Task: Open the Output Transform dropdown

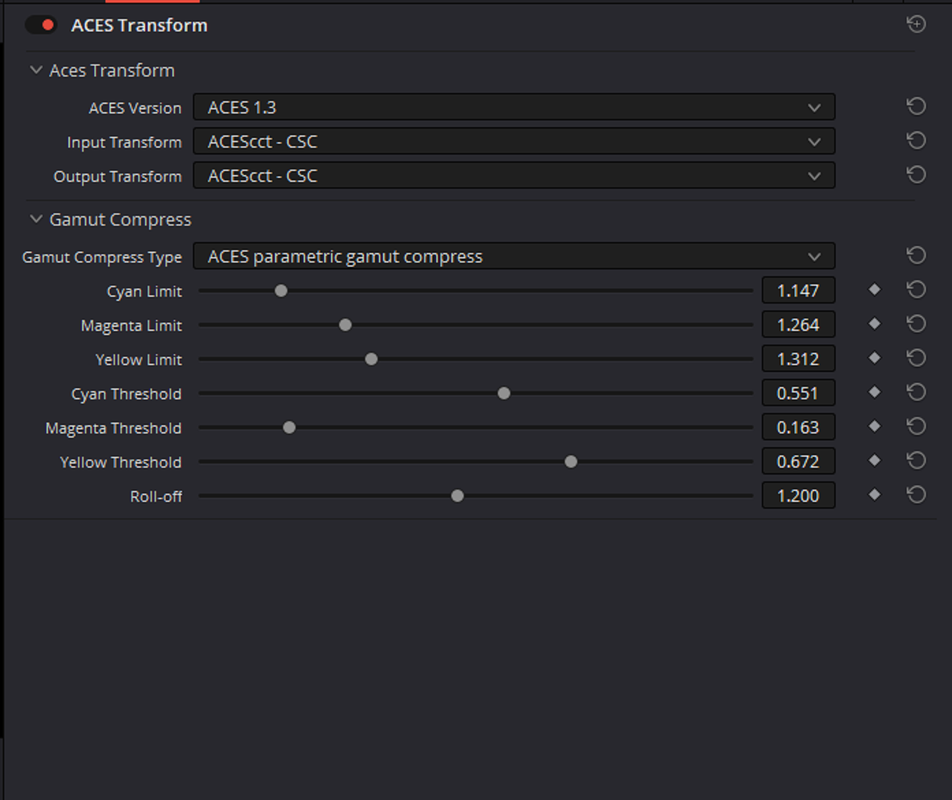Action: (514, 175)
